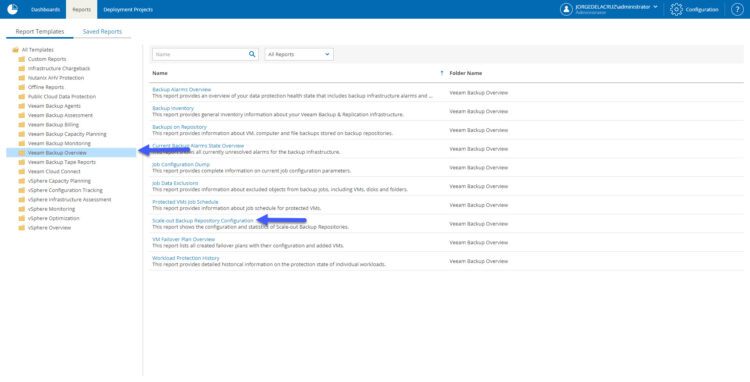Open the Dashboards menu
The image size is (750, 382).
[x=45, y=10]
